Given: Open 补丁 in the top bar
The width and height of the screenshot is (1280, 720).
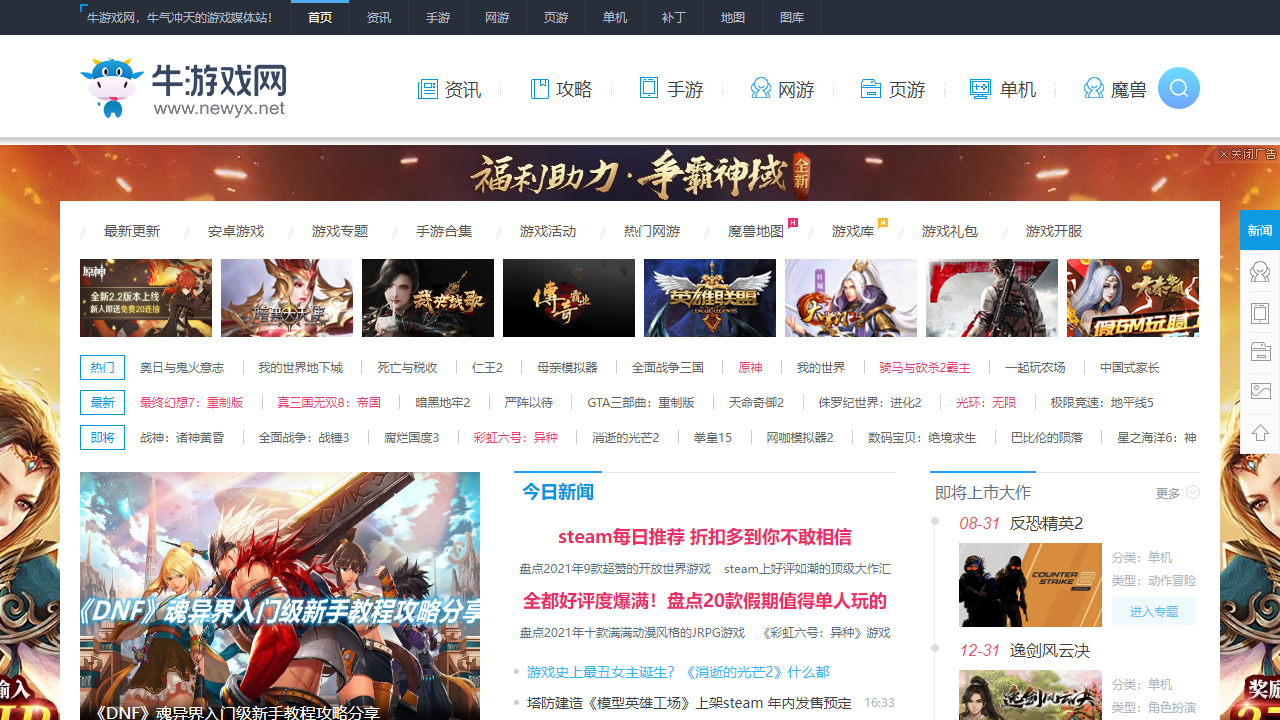Looking at the screenshot, I should [674, 18].
